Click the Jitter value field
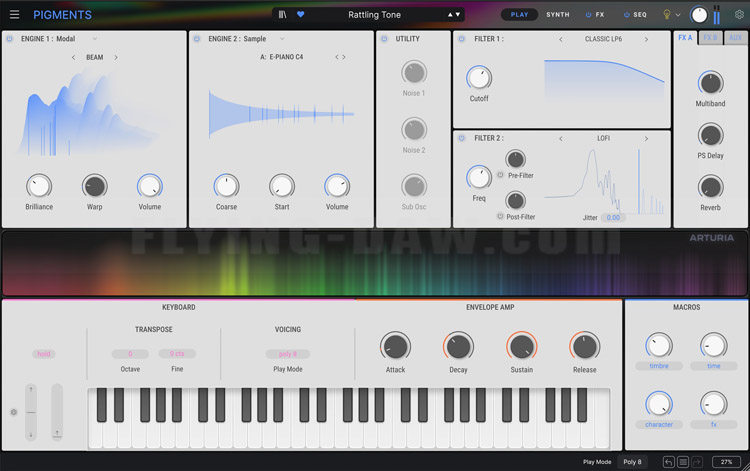Screen dimensions: 750x471 click(x=613, y=218)
